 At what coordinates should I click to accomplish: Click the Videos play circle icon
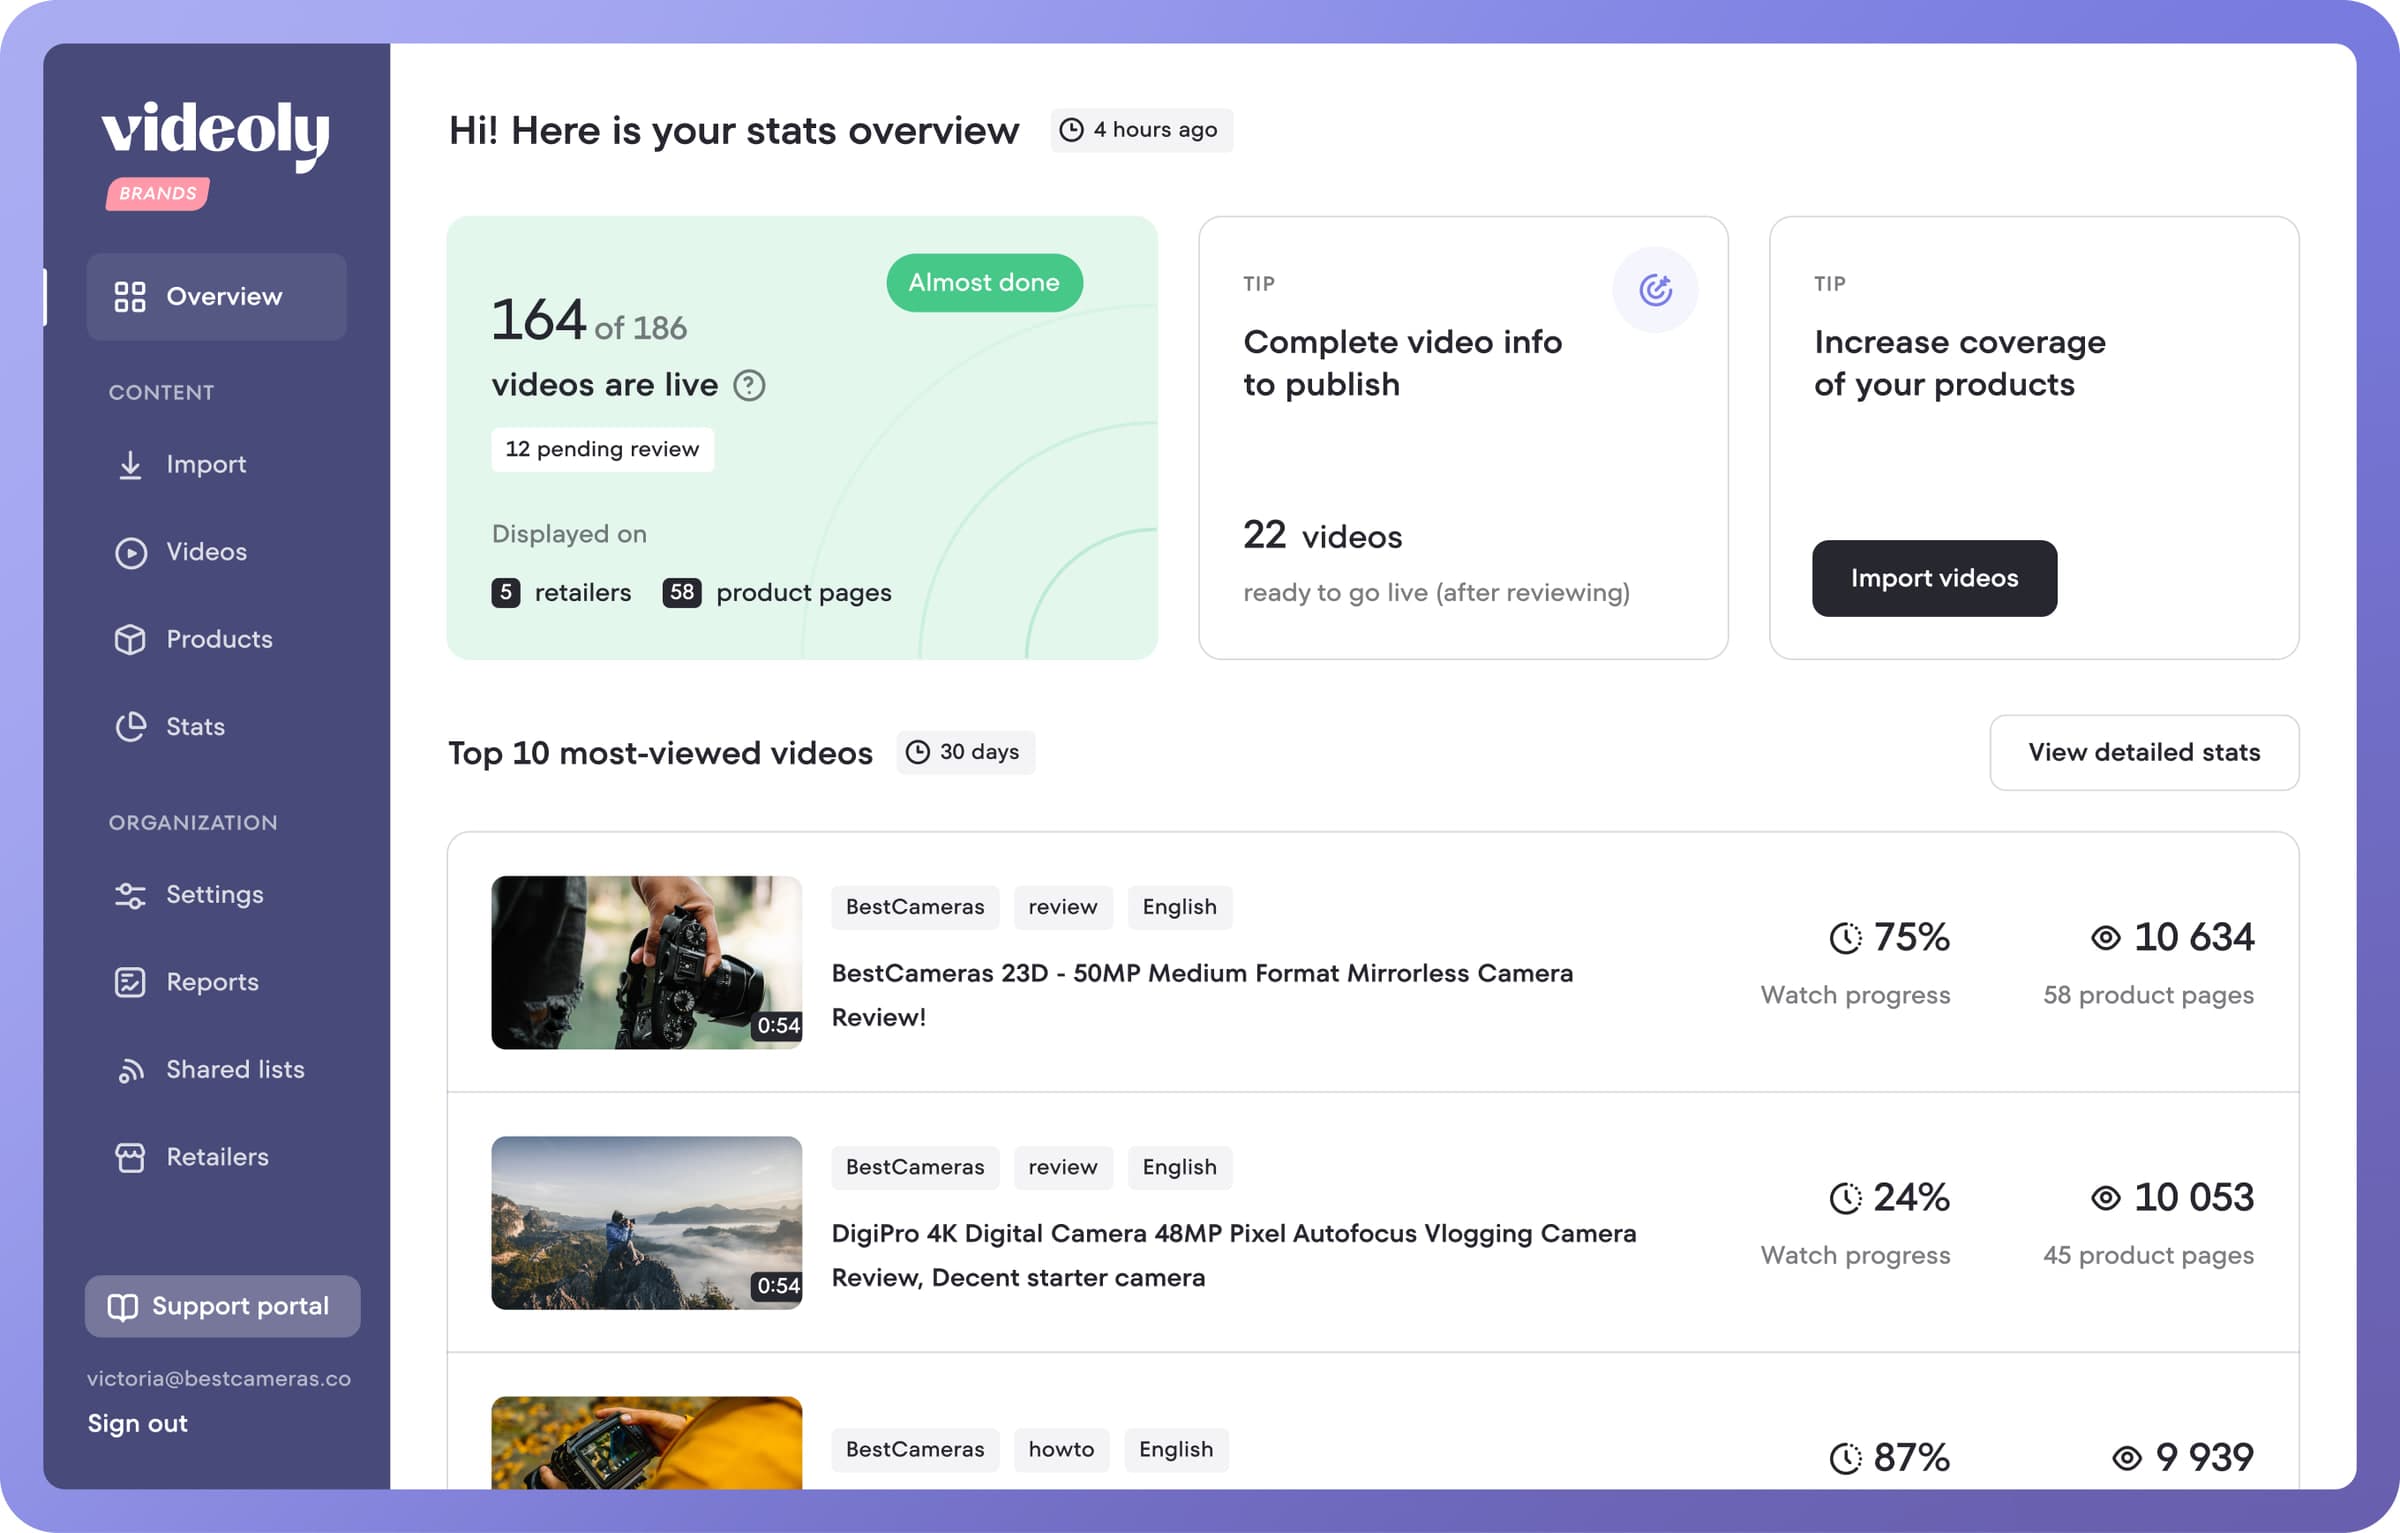point(130,552)
